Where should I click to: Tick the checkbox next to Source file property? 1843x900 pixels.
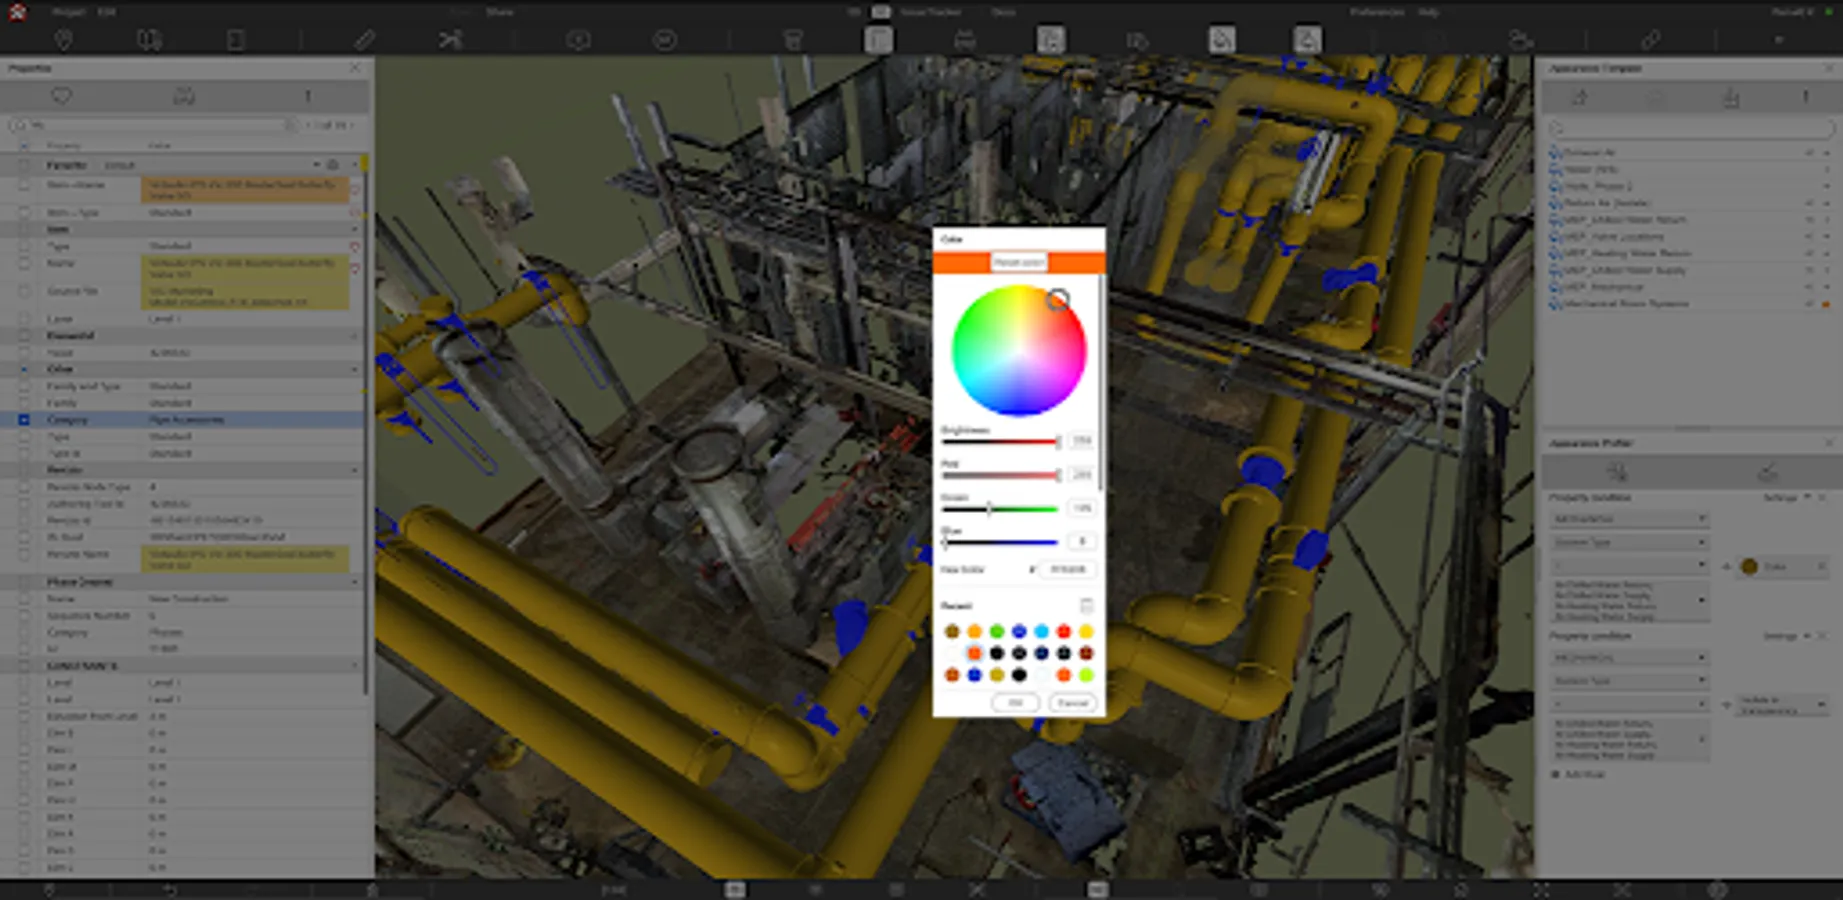(24, 291)
